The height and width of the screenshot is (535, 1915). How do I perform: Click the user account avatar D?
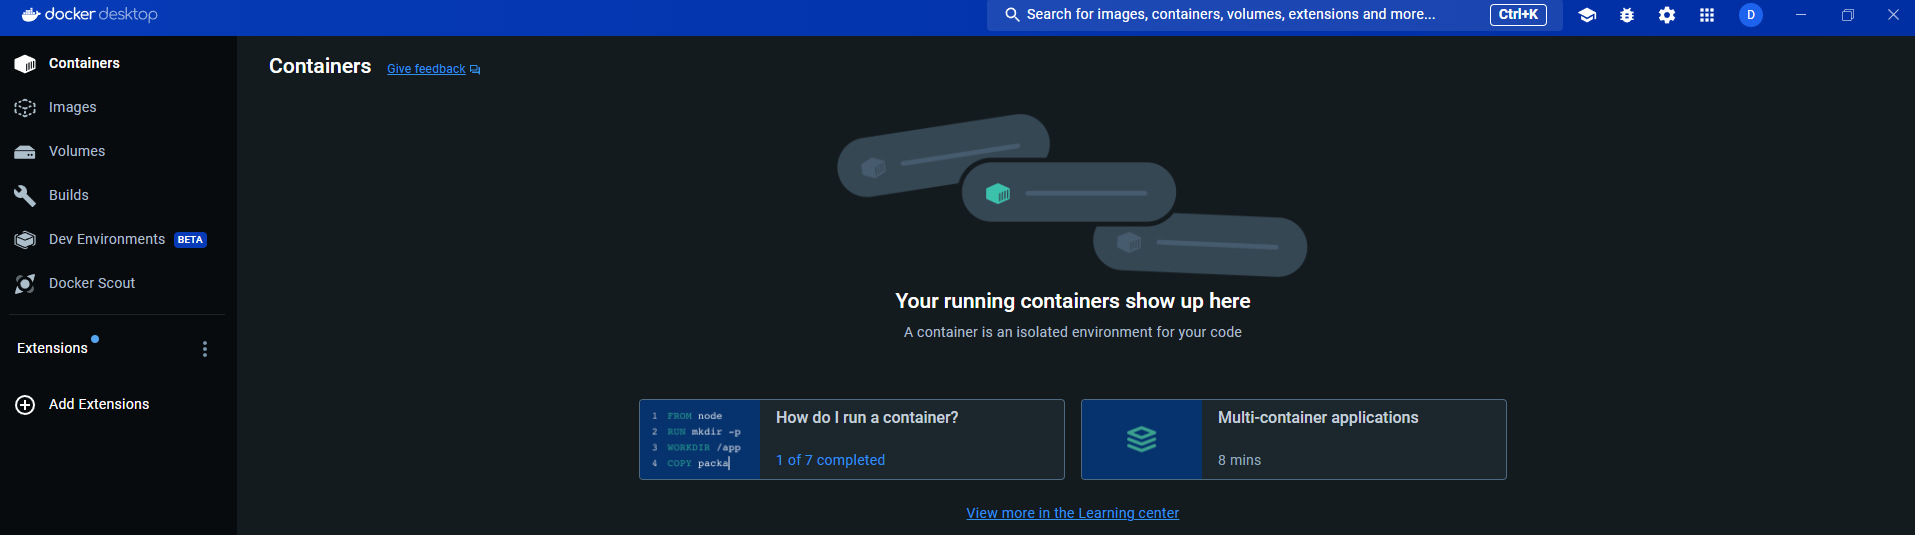click(1751, 15)
